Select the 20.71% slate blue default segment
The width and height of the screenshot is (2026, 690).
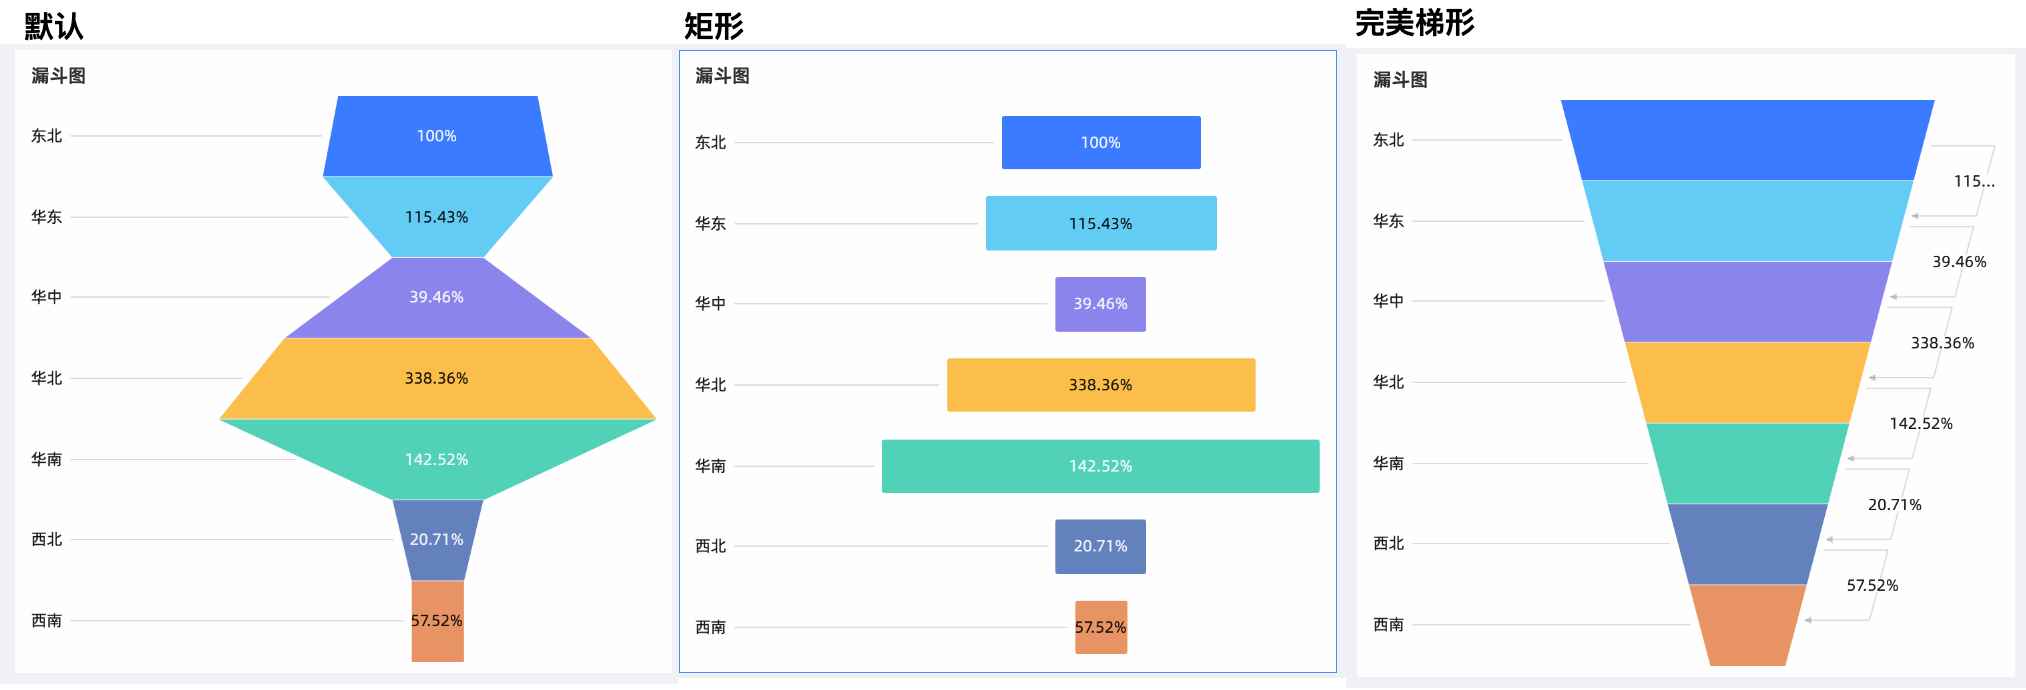[x=437, y=540]
